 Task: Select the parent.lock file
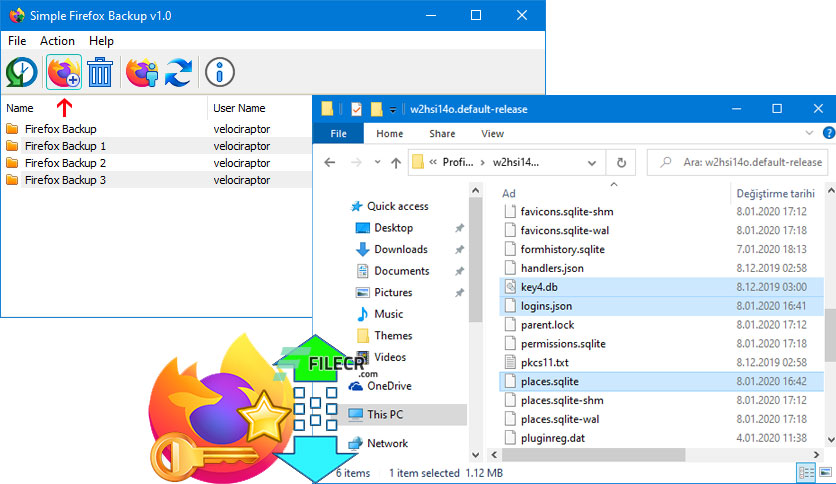pyautogui.click(x=661, y=325)
